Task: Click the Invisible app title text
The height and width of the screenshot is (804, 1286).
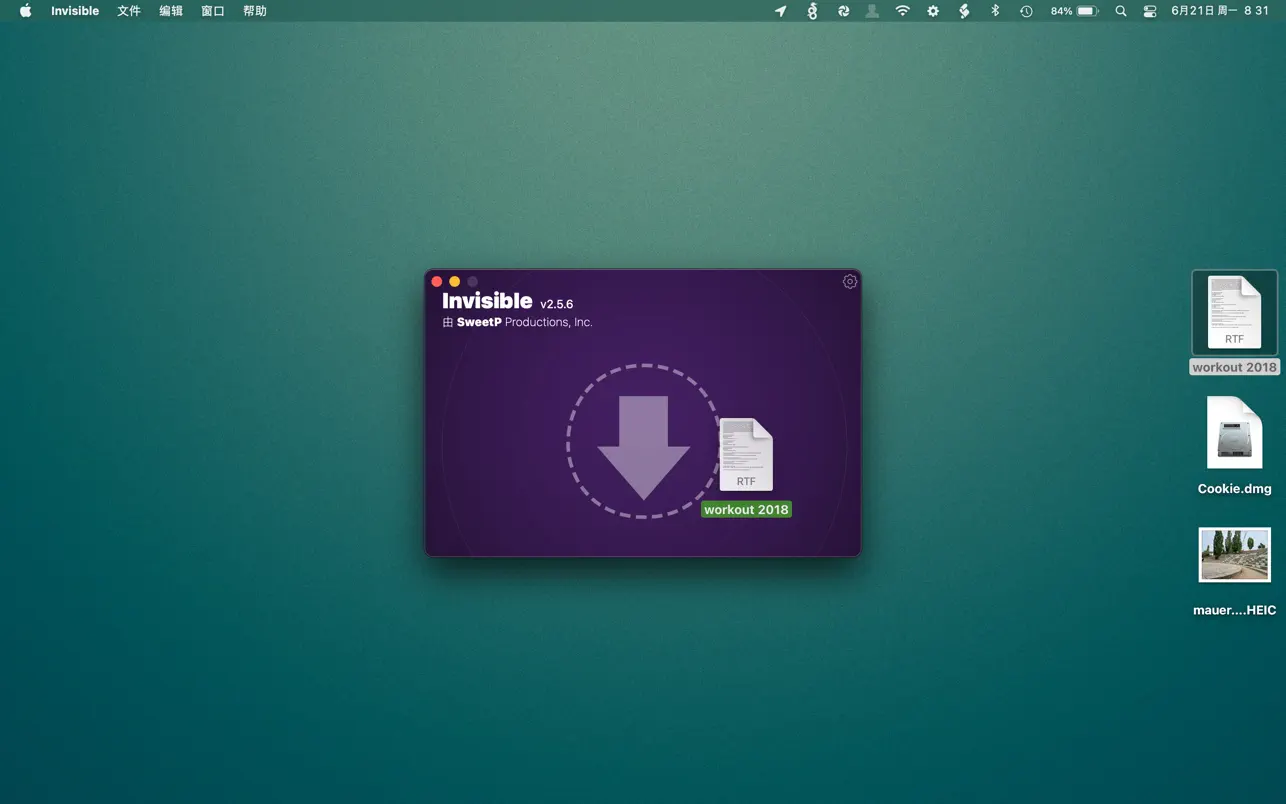Action: pos(487,301)
